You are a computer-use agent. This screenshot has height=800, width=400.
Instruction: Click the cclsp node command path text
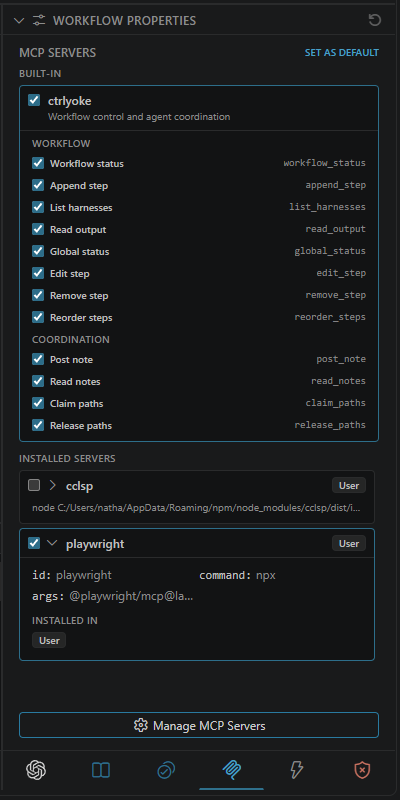coord(197,509)
